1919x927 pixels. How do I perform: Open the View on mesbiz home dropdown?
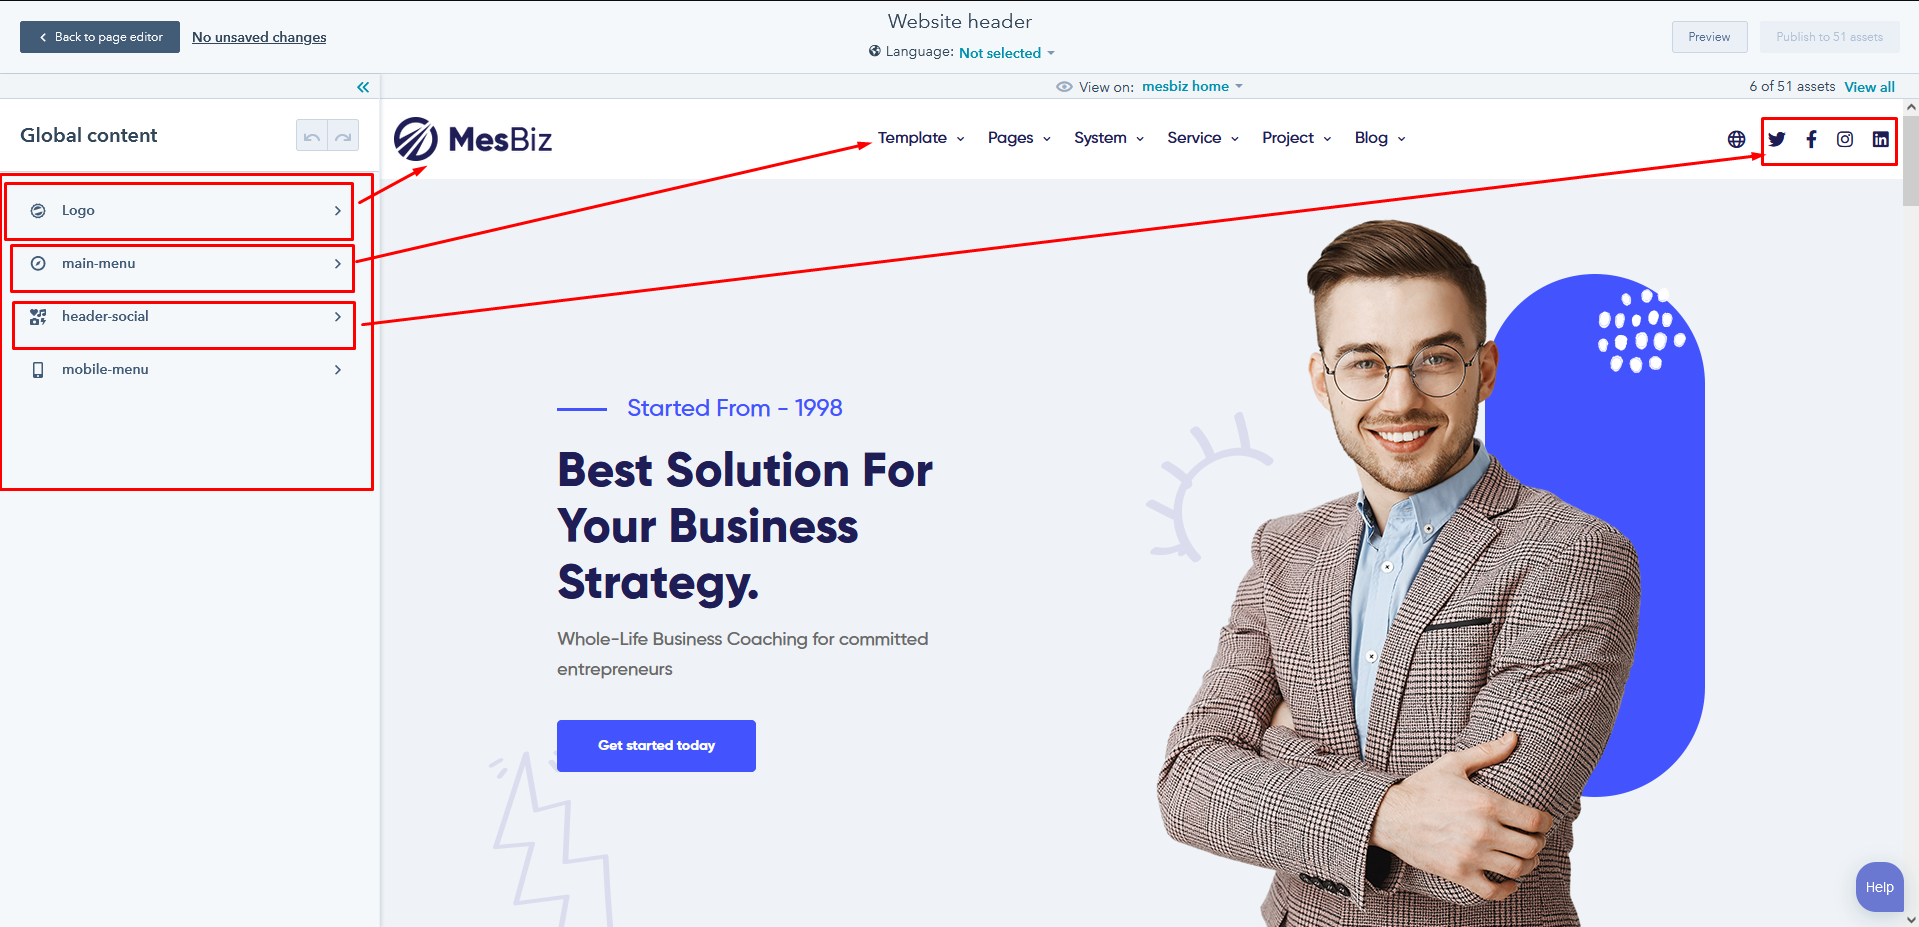pyautogui.click(x=1192, y=87)
